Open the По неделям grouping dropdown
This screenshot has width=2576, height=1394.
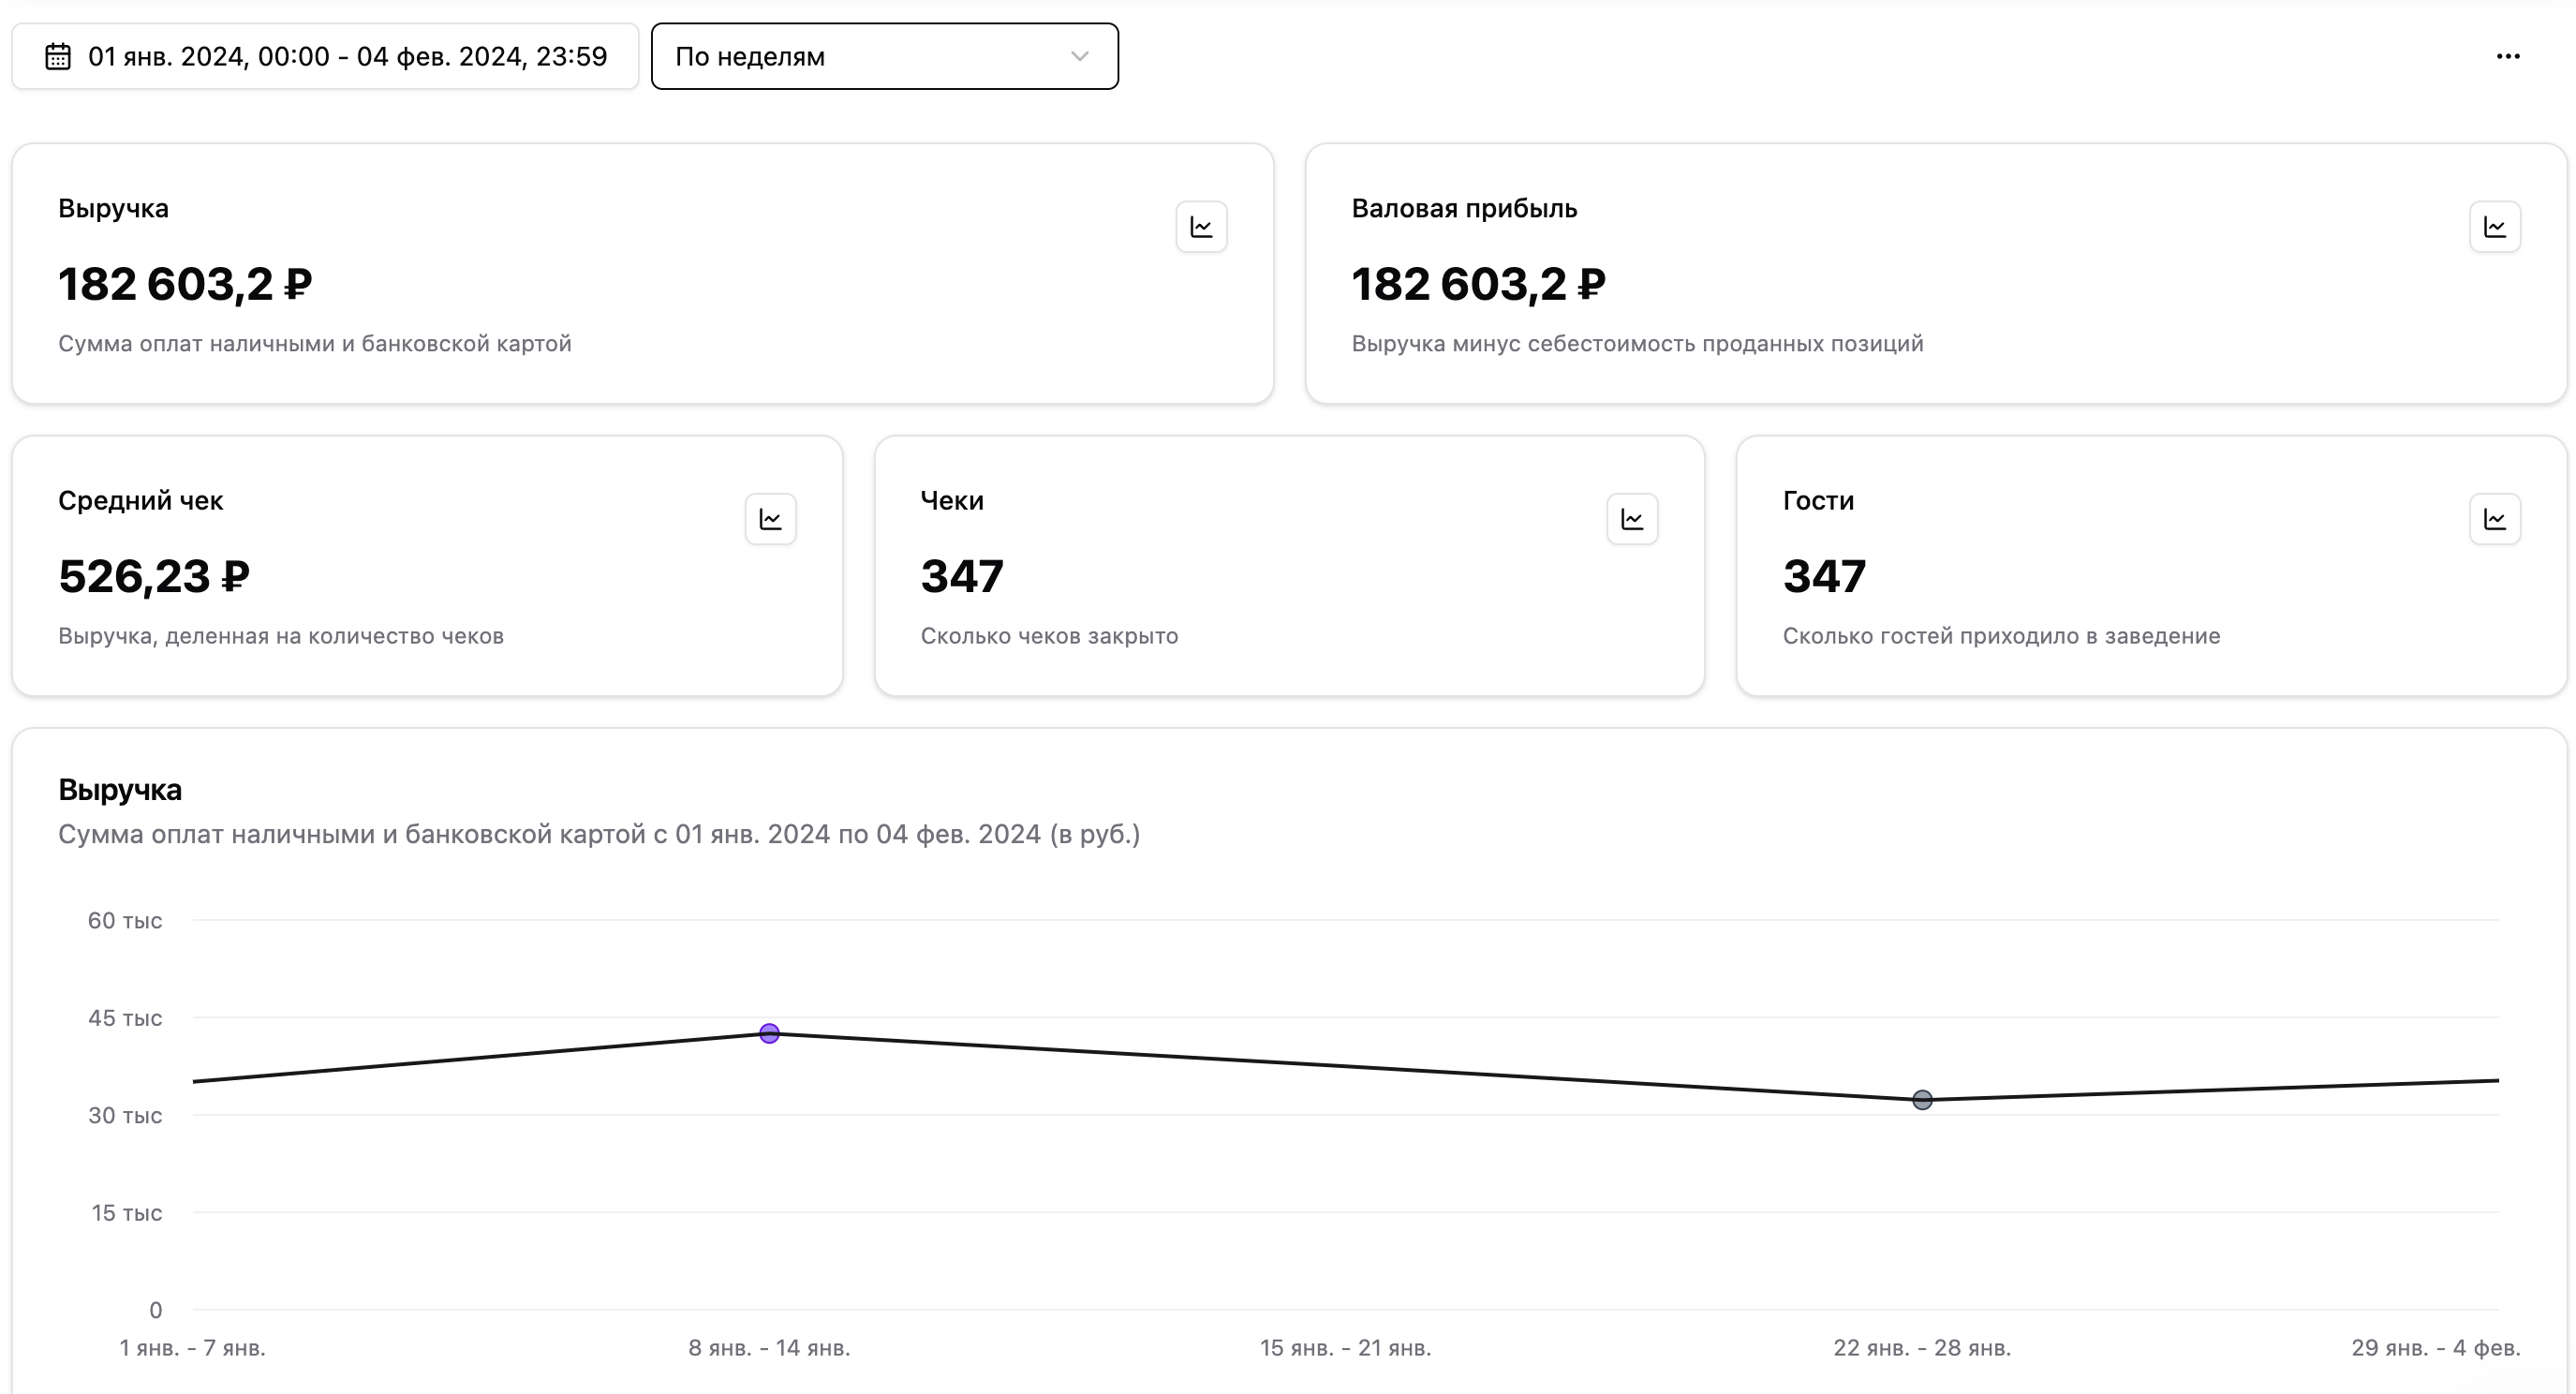pyautogui.click(x=884, y=56)
